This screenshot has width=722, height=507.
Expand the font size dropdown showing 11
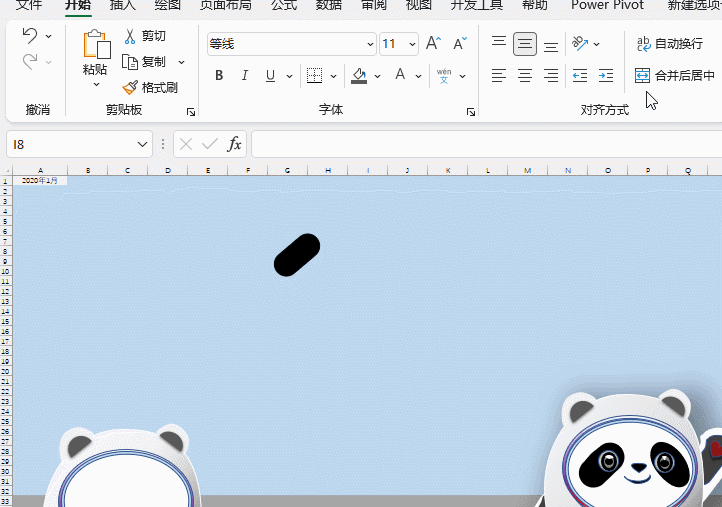pos(413,44)
